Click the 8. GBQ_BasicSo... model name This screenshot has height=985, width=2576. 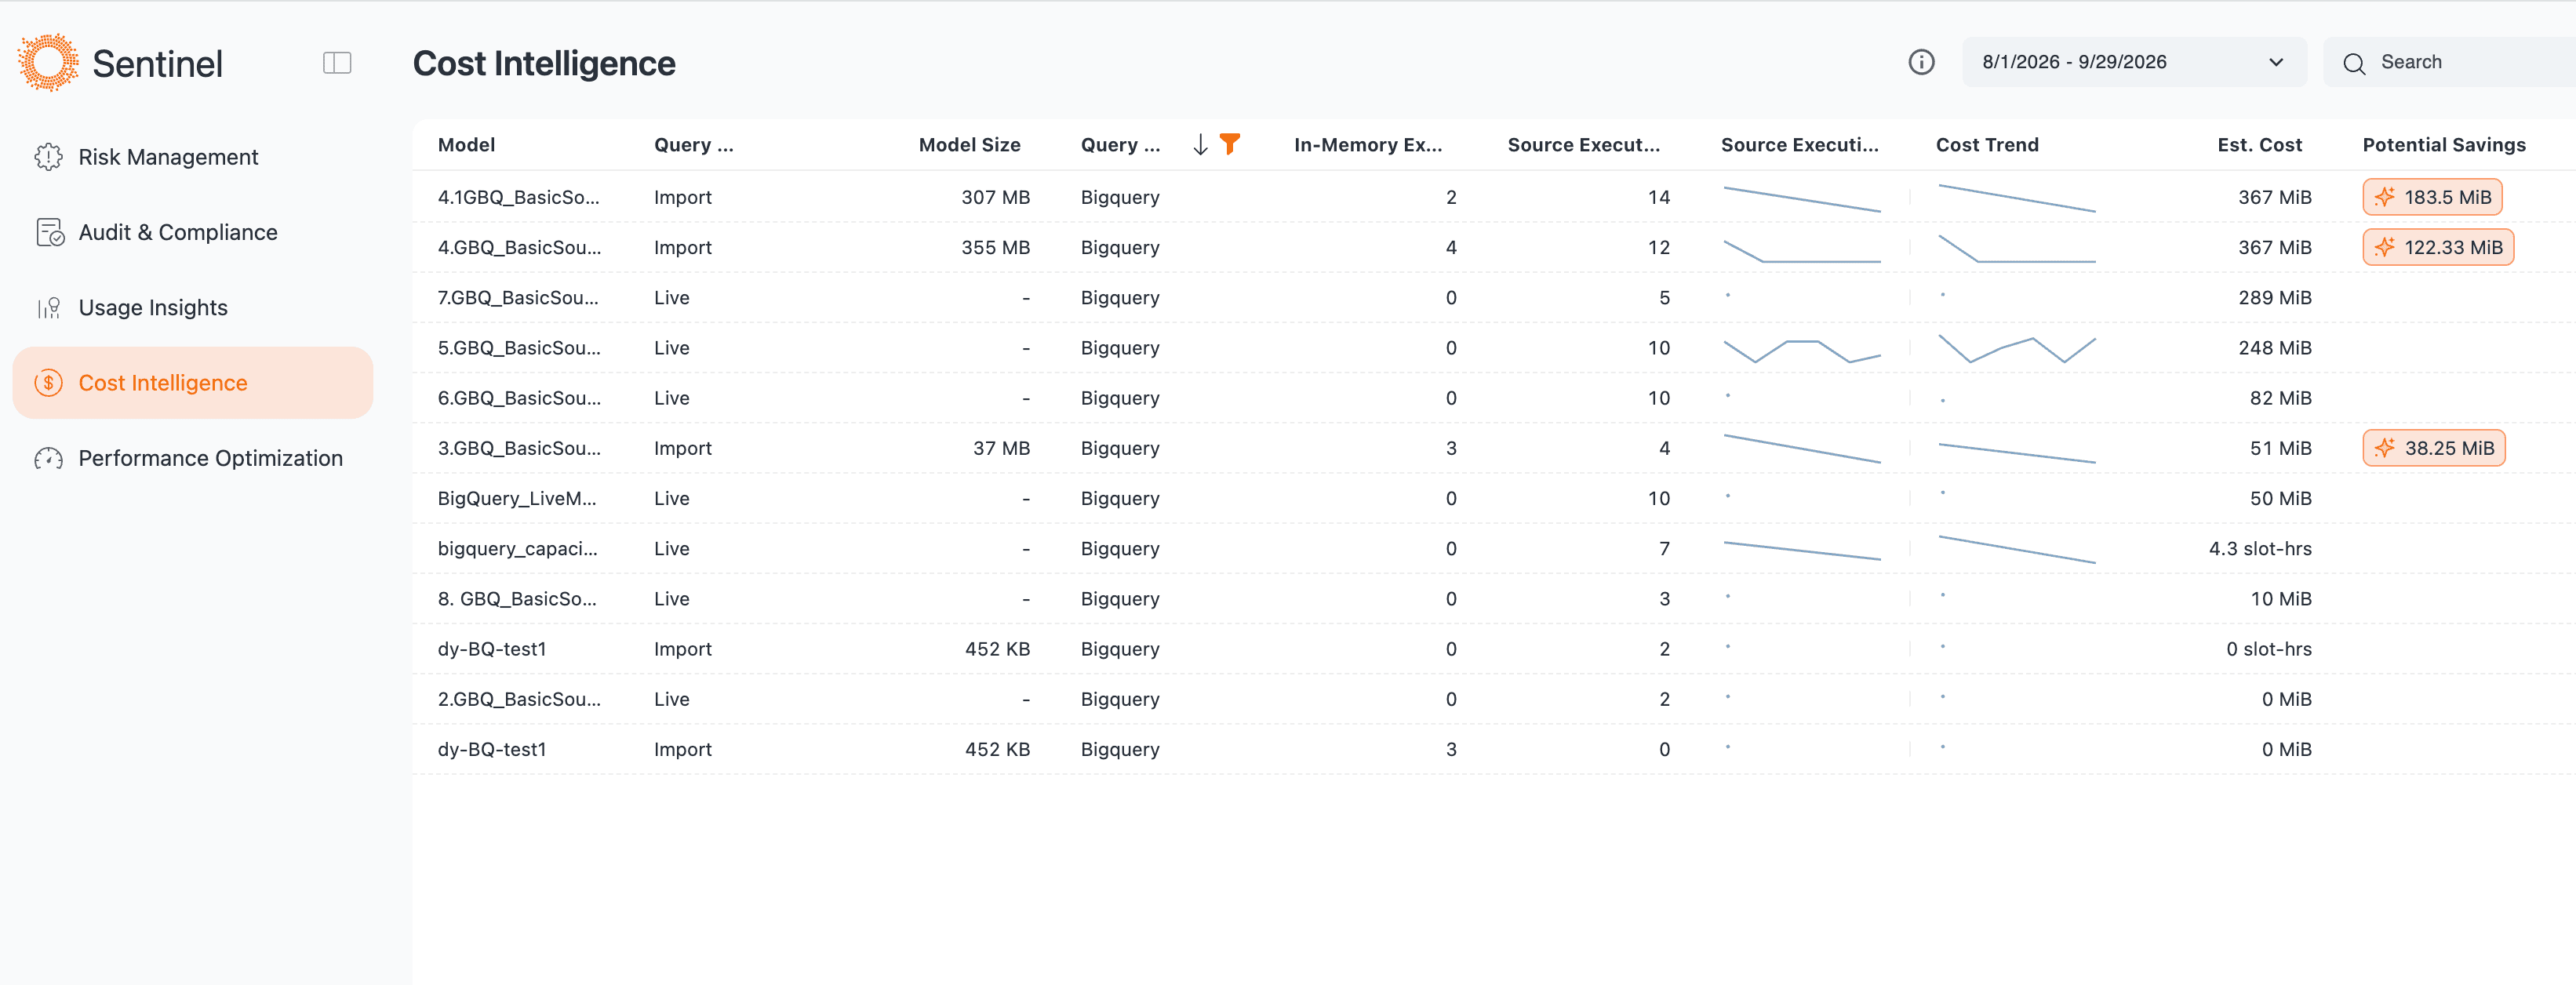pyautogui.click(x=517, y=599)
